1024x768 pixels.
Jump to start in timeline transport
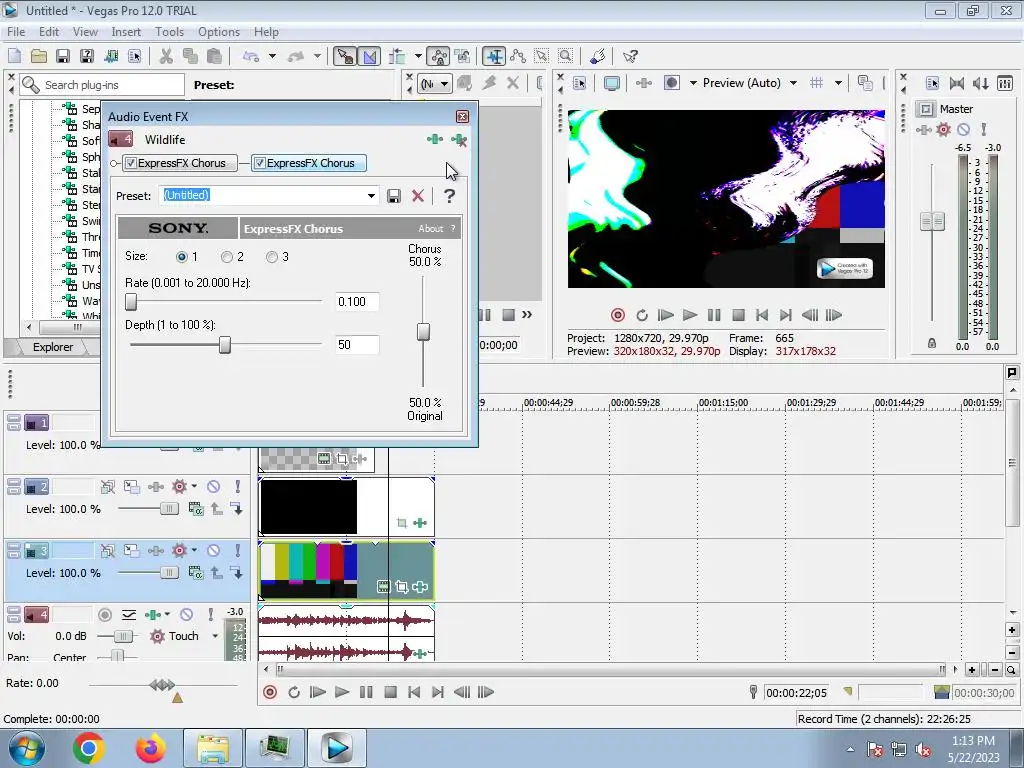(414, 692)
